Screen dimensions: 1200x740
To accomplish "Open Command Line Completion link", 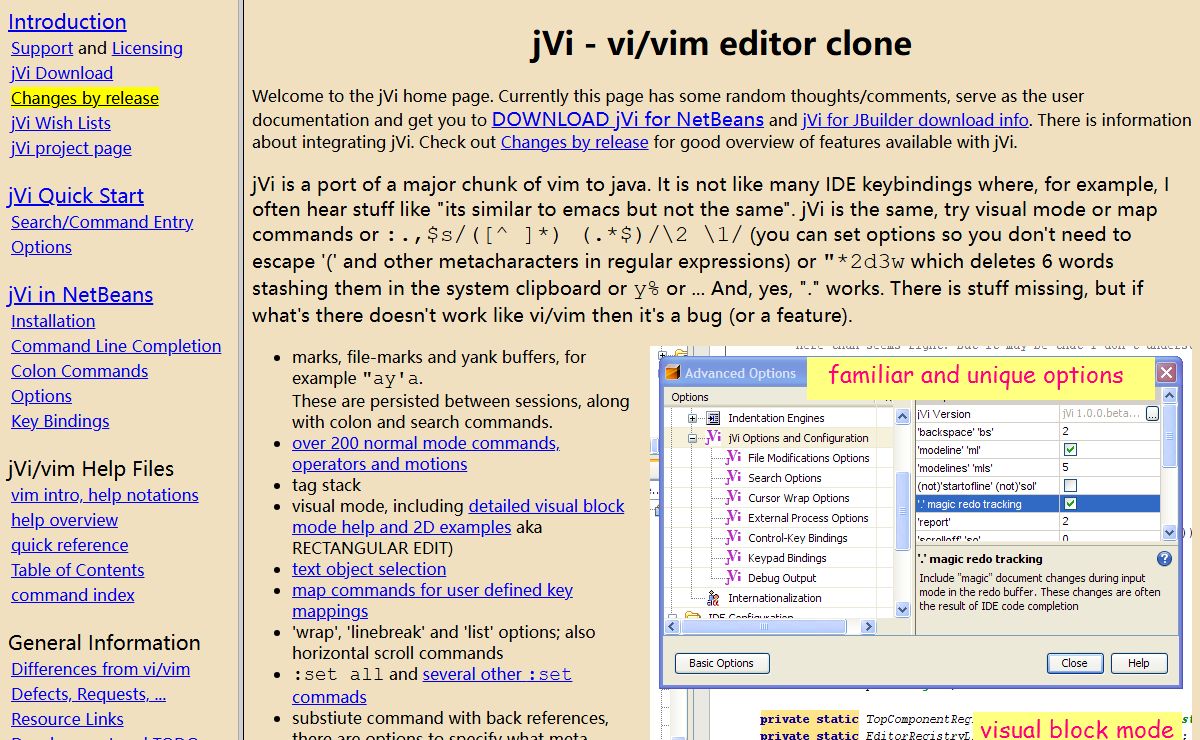I will (x=116, y=346).
